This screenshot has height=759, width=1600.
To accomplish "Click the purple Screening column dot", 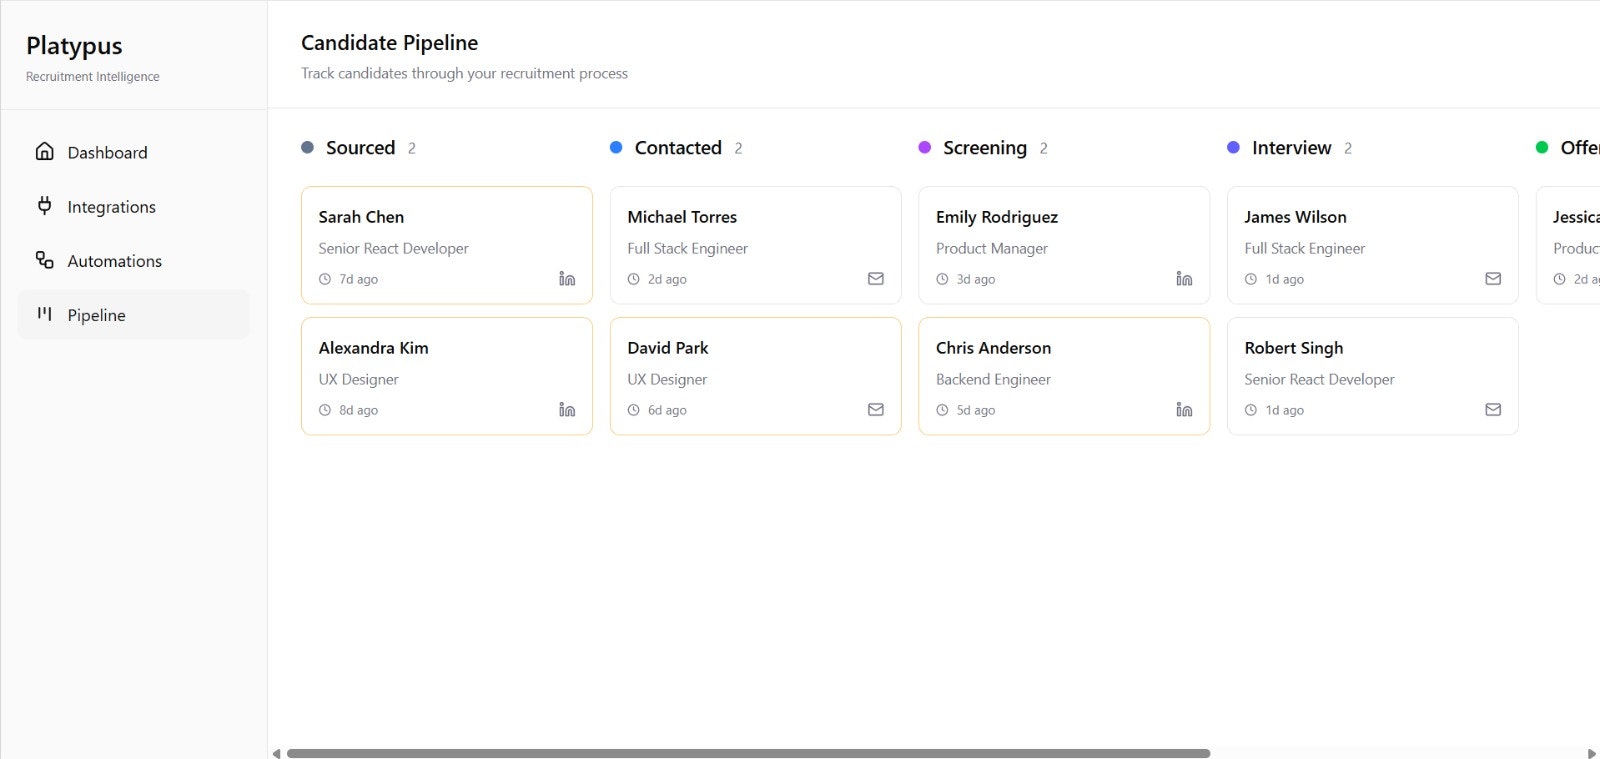I will 925,147.
